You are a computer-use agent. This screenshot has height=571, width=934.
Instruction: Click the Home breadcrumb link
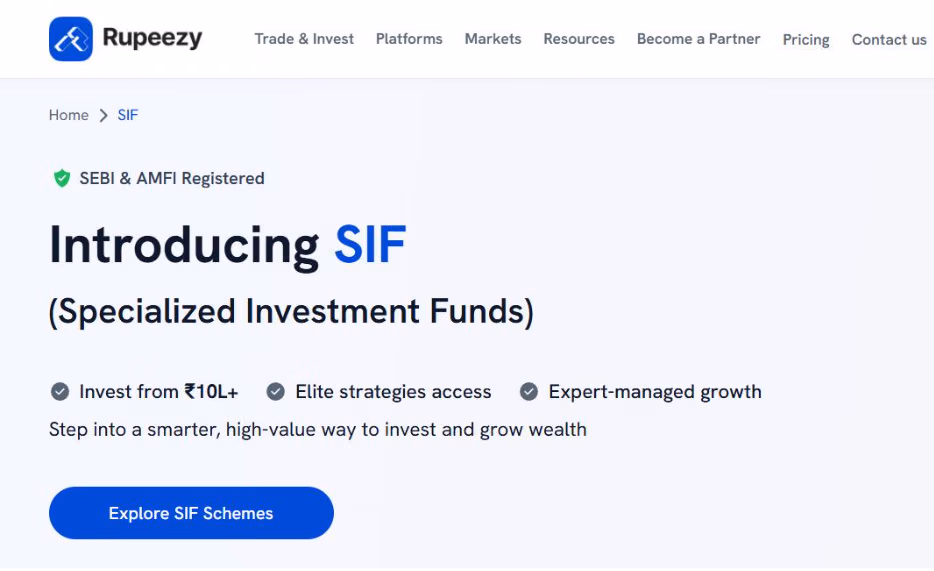[x=69, y=116]
